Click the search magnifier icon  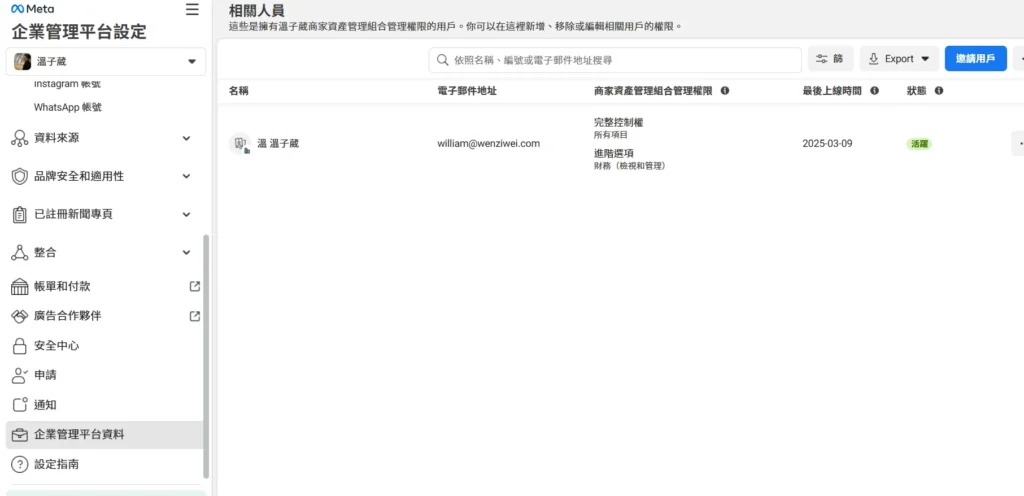[442, 60]
